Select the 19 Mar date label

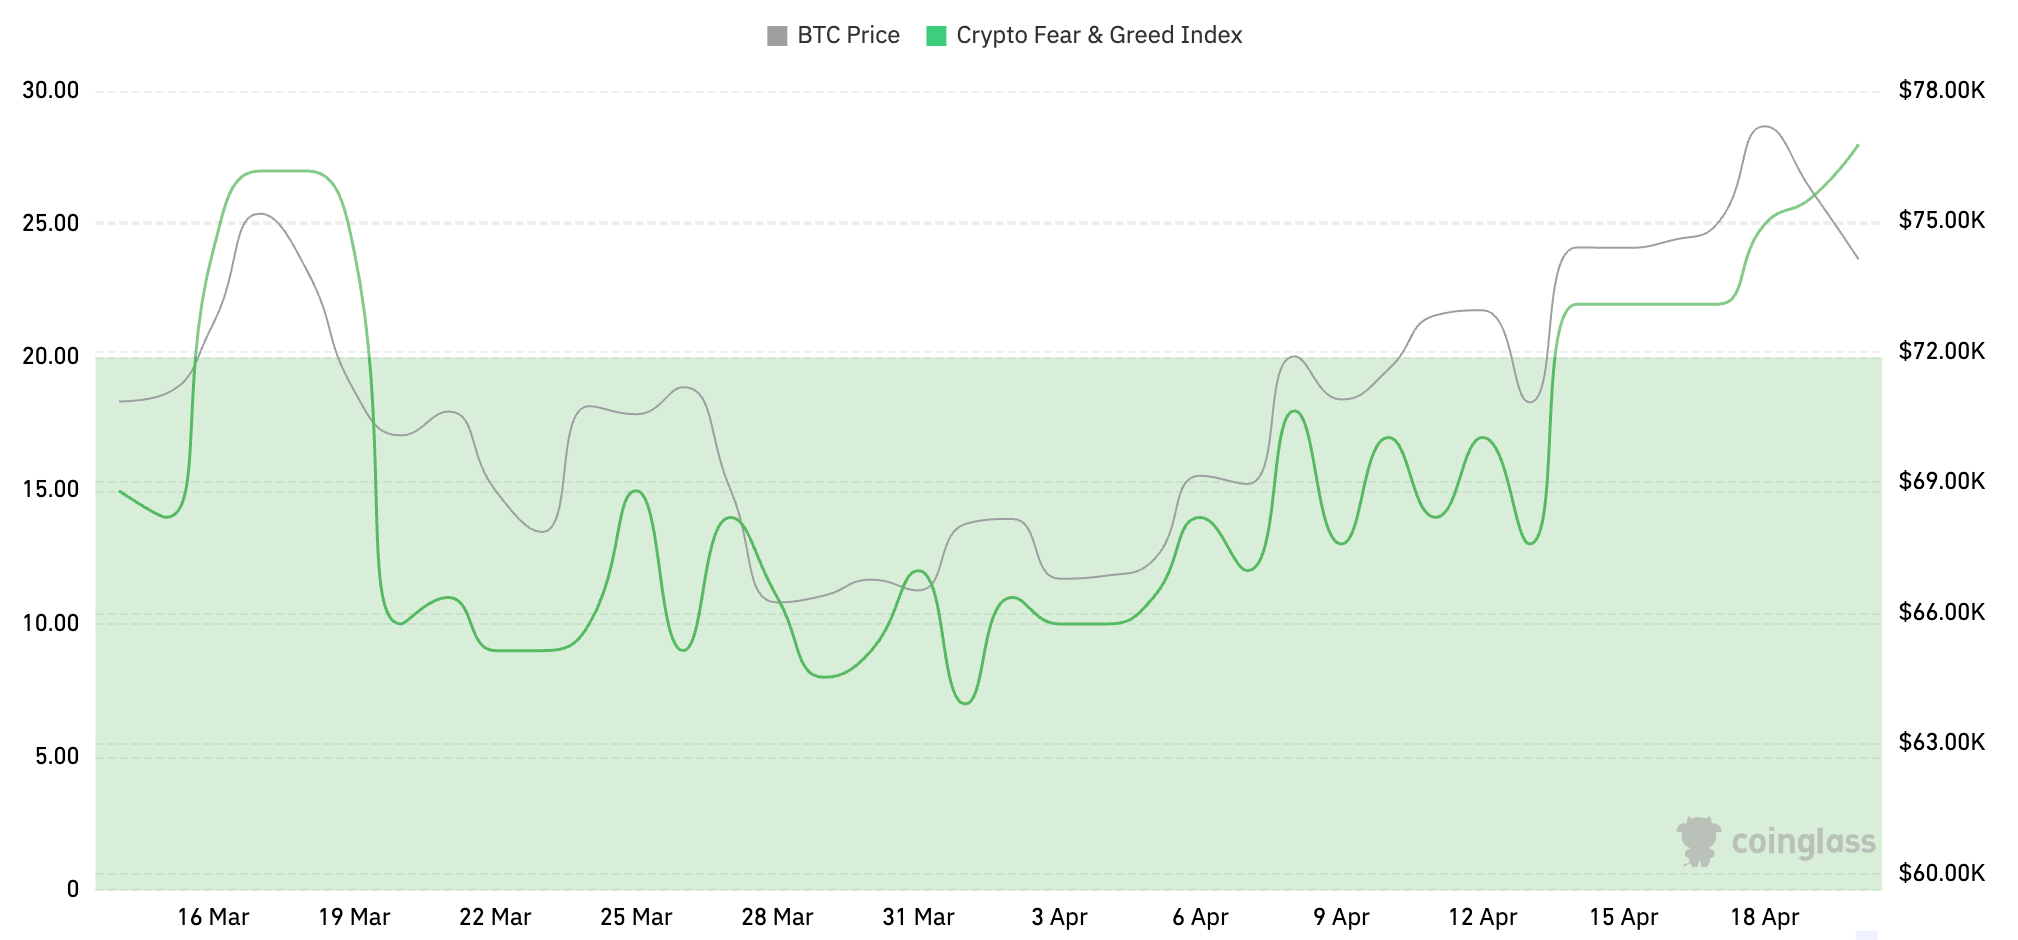click(x=354, y=917)
